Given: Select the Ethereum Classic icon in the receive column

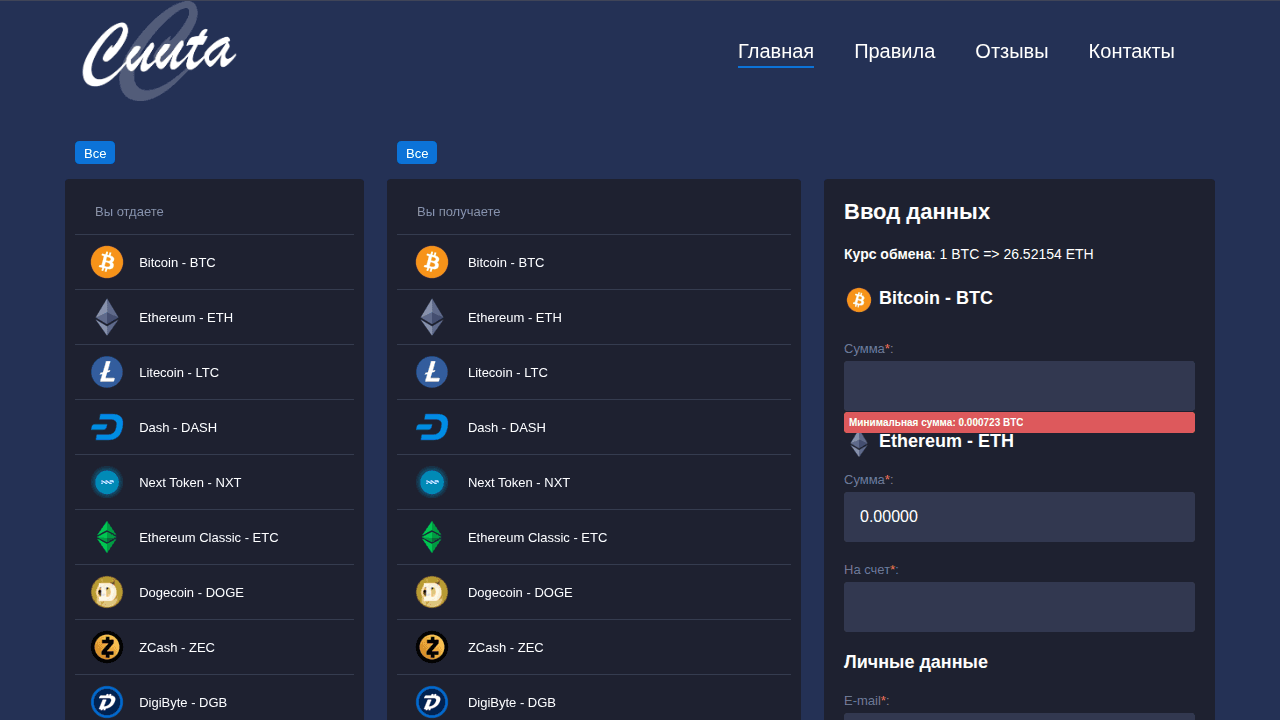Looking at the screenshot, I should tap(432, 537).
